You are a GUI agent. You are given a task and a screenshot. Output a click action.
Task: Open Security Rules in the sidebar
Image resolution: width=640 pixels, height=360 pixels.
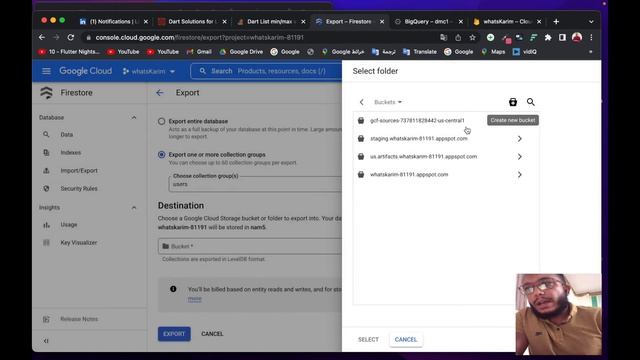[79, 189]
